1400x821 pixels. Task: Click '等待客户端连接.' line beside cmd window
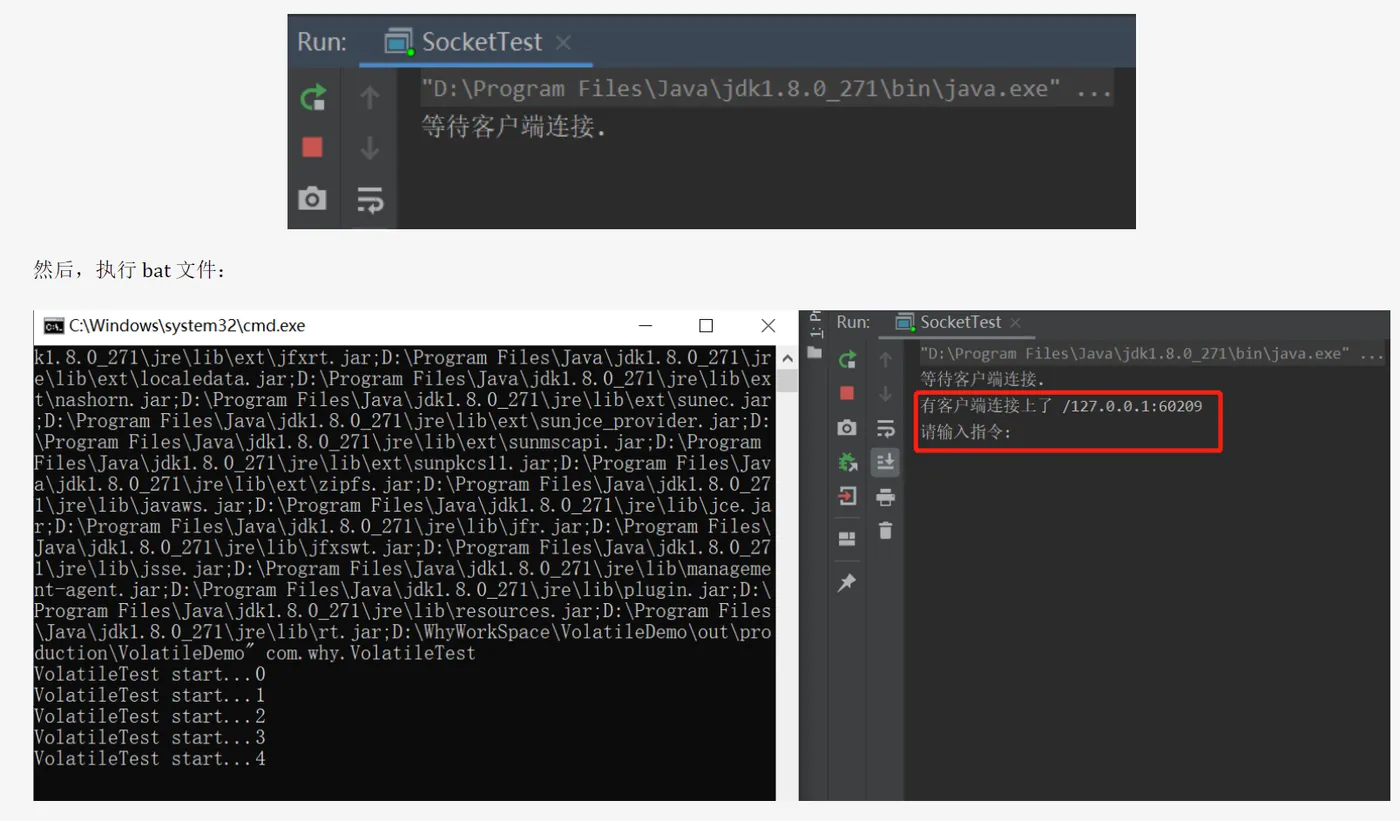coord(983,380)
